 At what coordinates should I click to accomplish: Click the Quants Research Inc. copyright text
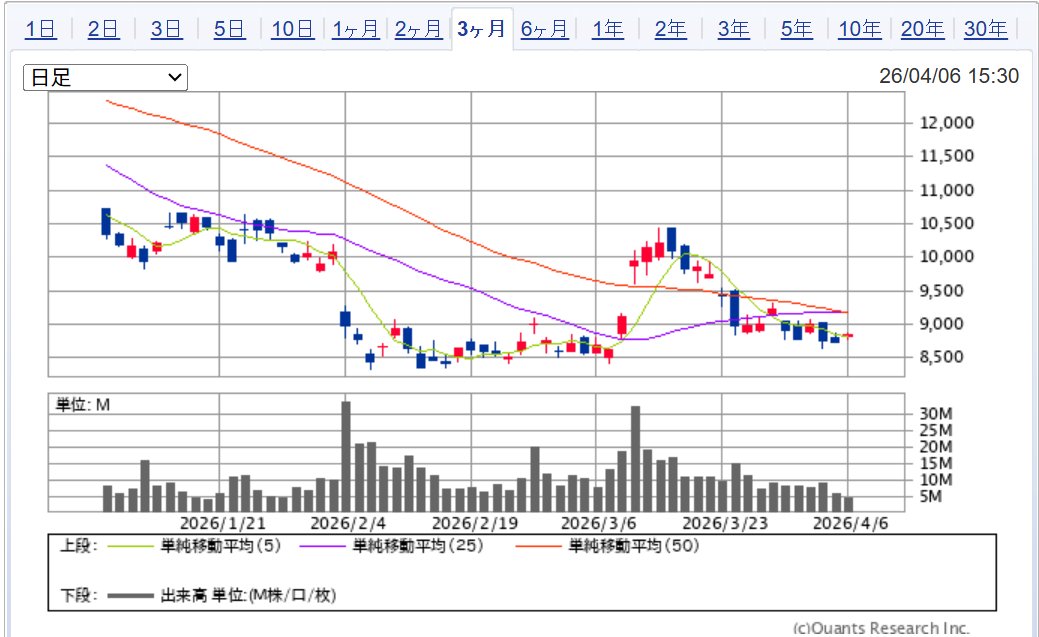[x=881, y=628]
